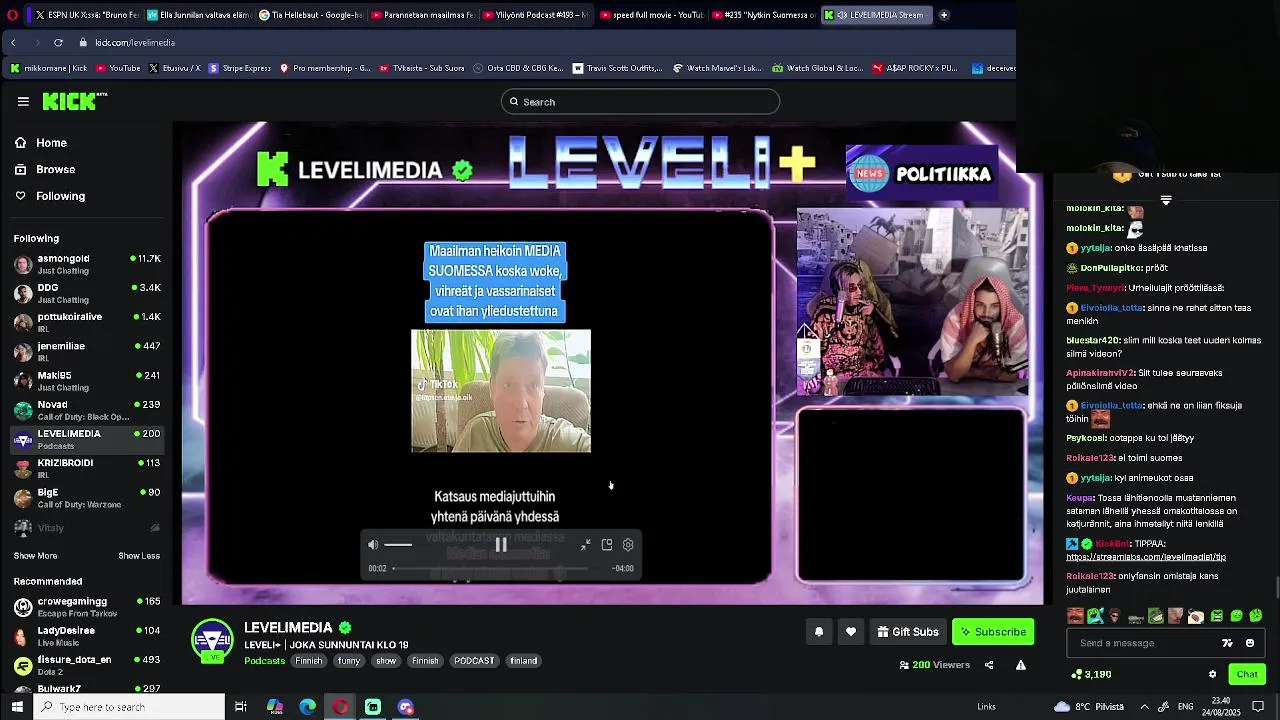The height and width of the screenshot is (720, 1280).
Task: Mute the video player volume icon
Action: click(x=373, y=545)
